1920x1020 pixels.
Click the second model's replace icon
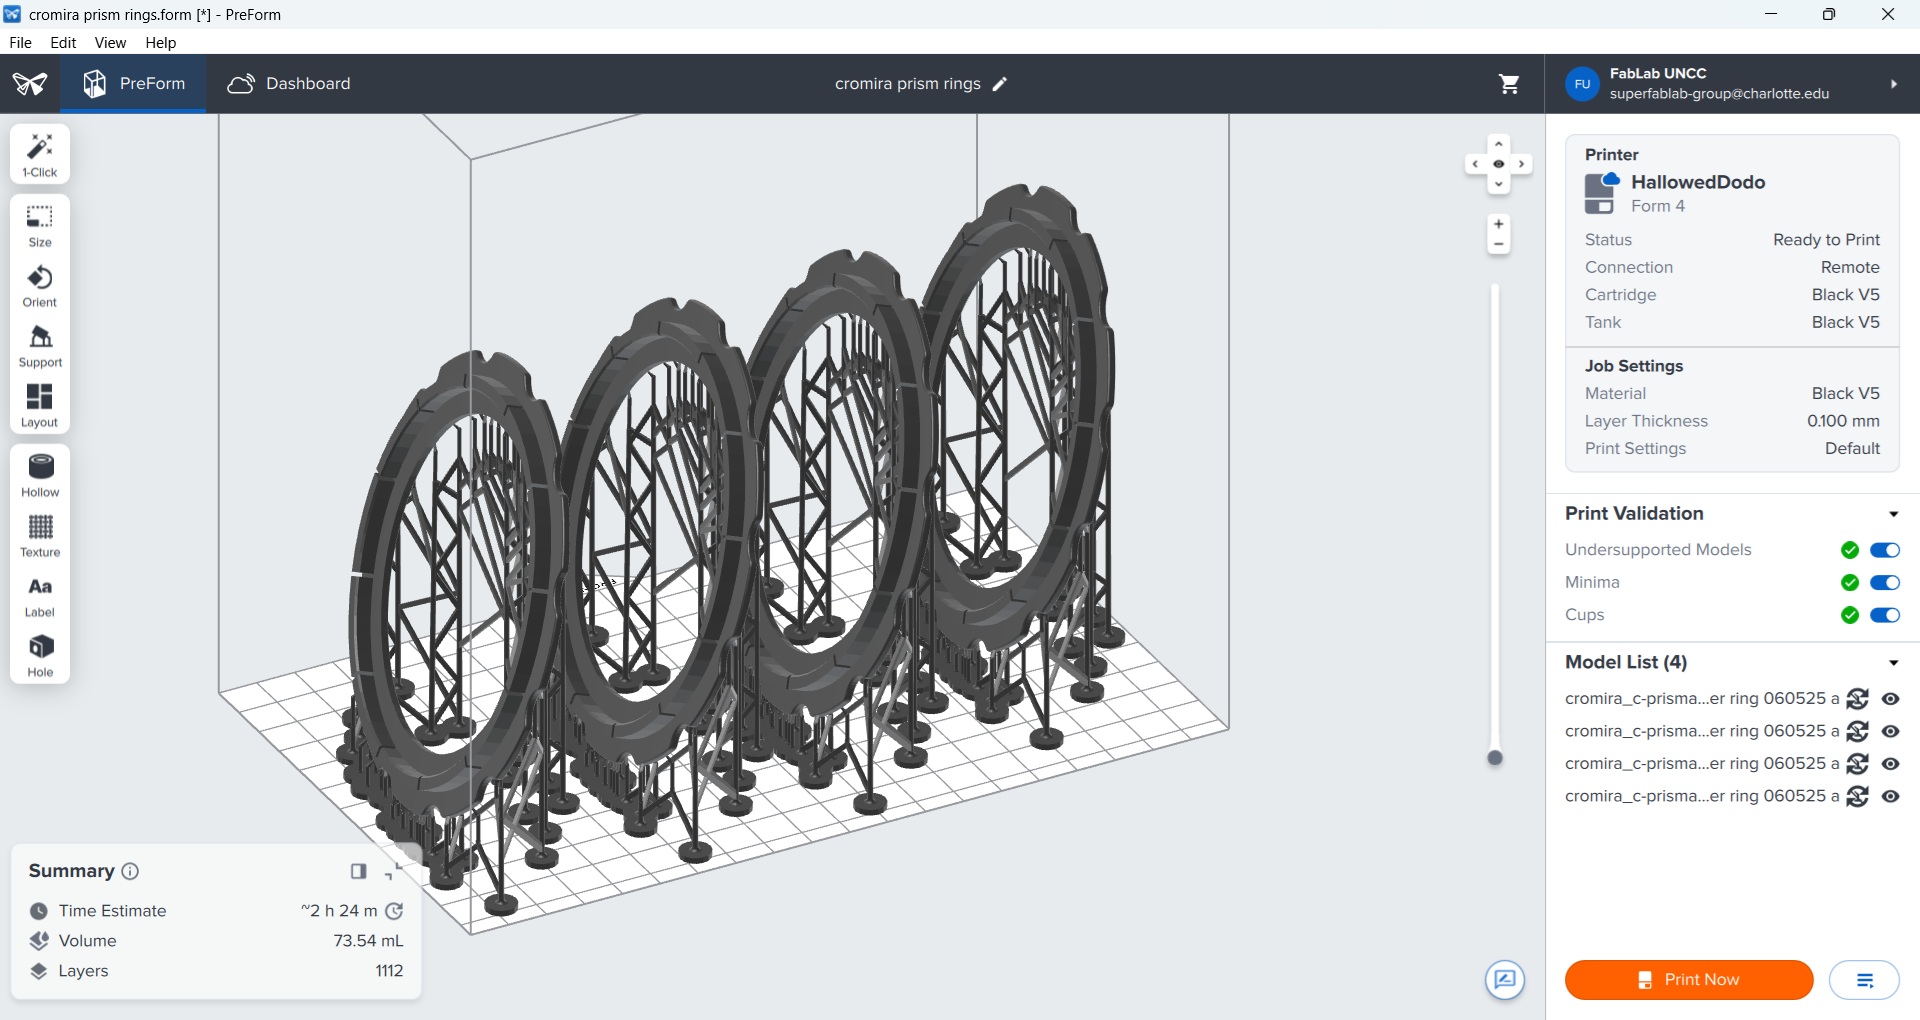tap(1858, 732)
